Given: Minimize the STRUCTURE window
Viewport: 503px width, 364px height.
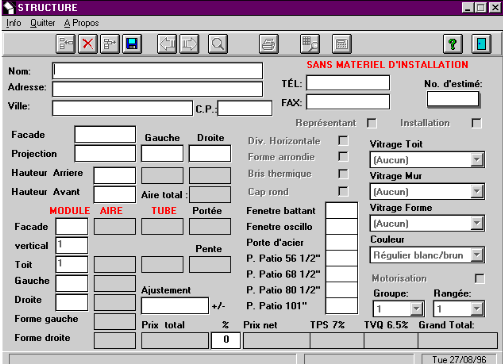Looking at the screenshot, I should click(x=468, y=7).
